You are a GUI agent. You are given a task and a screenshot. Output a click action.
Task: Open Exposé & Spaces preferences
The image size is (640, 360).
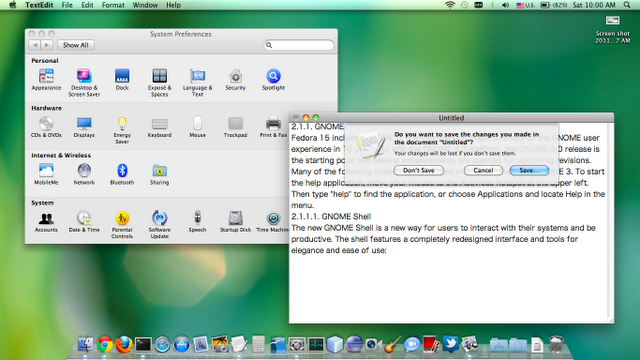tap(160, 82)
